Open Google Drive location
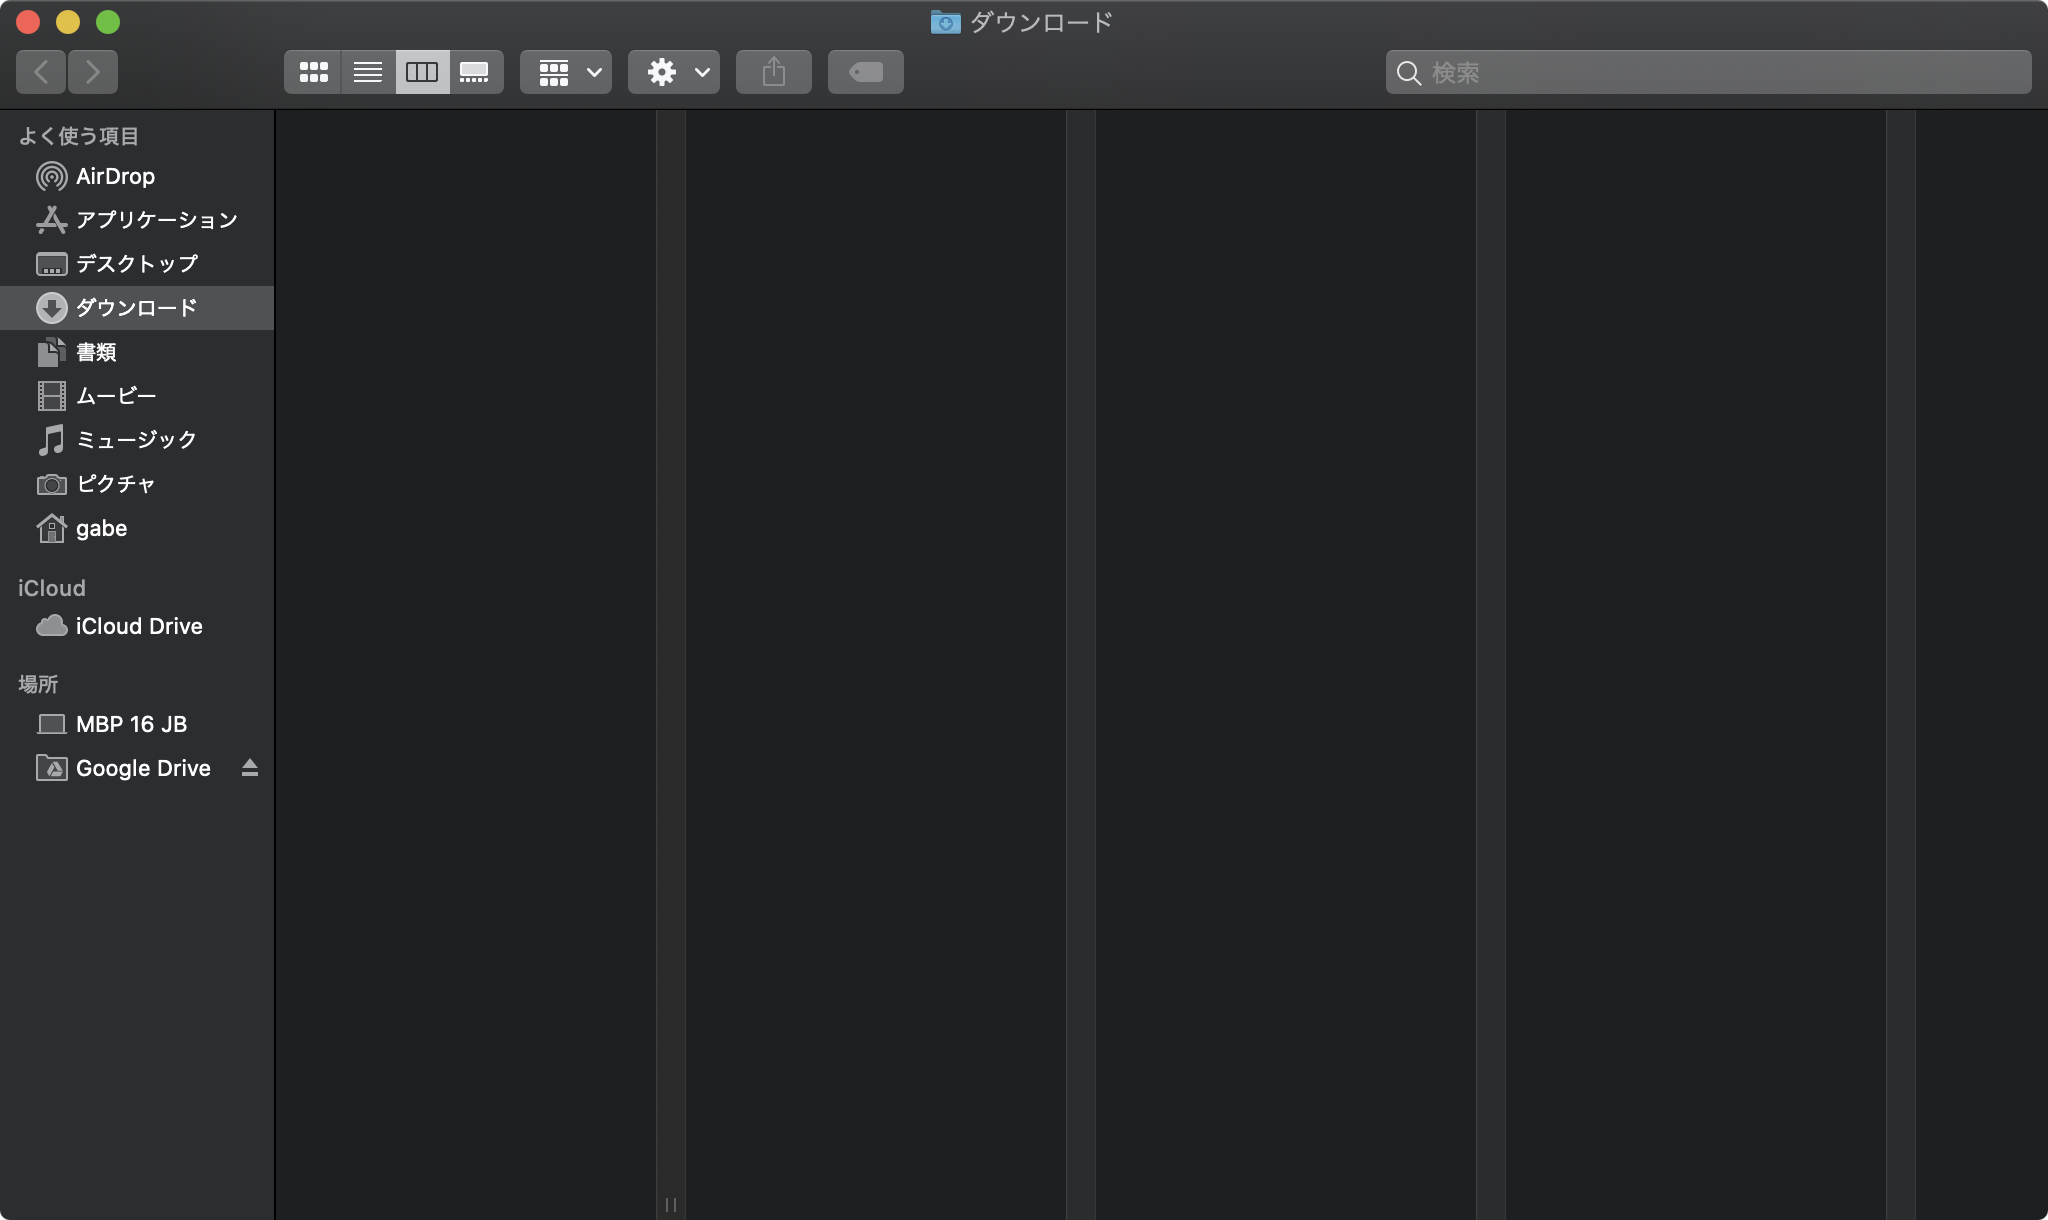Viewport: 2048px width, 1220px height. coord(142,767)
